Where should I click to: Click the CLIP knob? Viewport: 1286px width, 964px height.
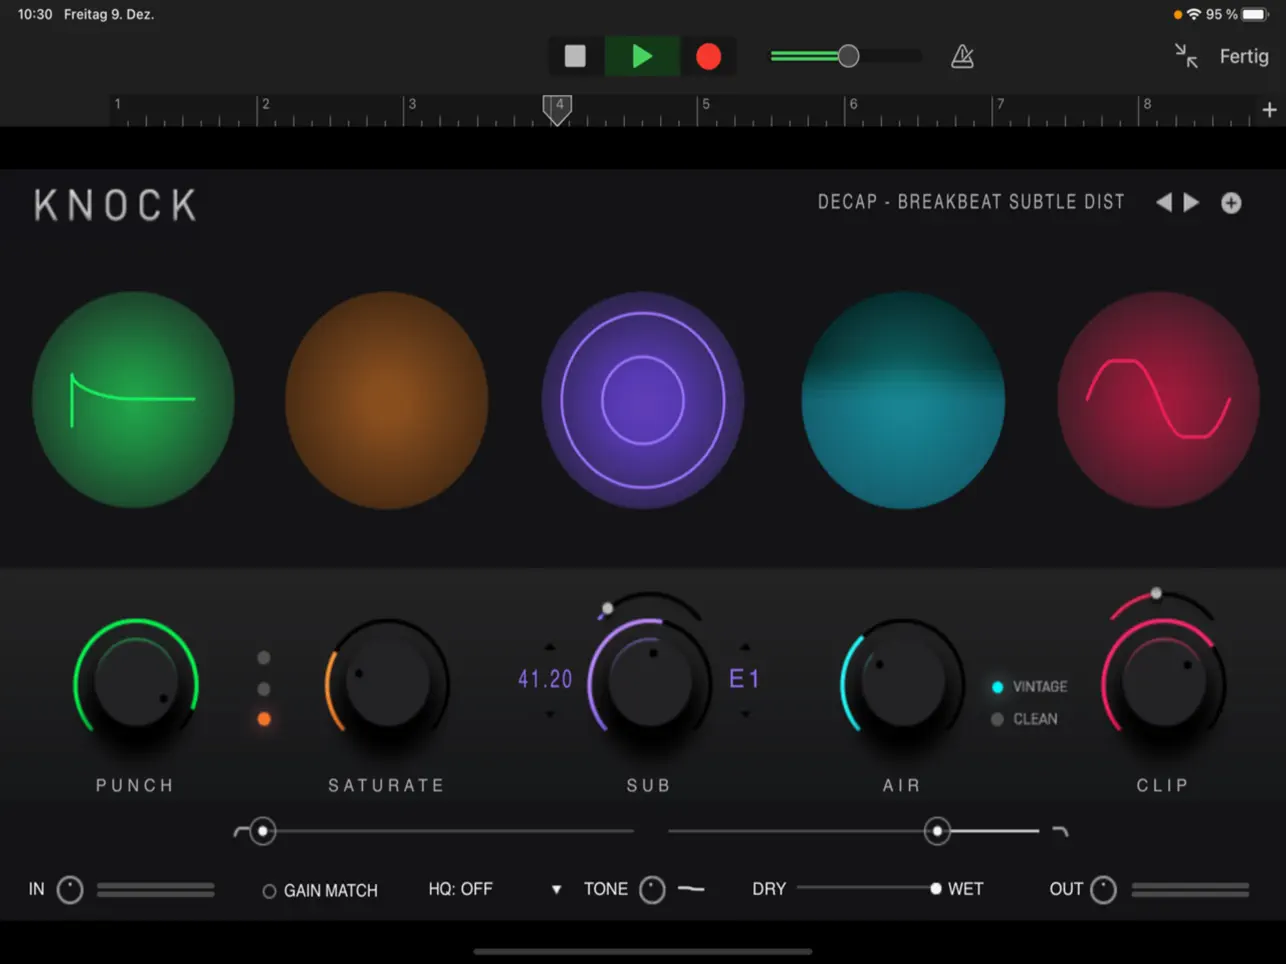[x=1163, y=683]
